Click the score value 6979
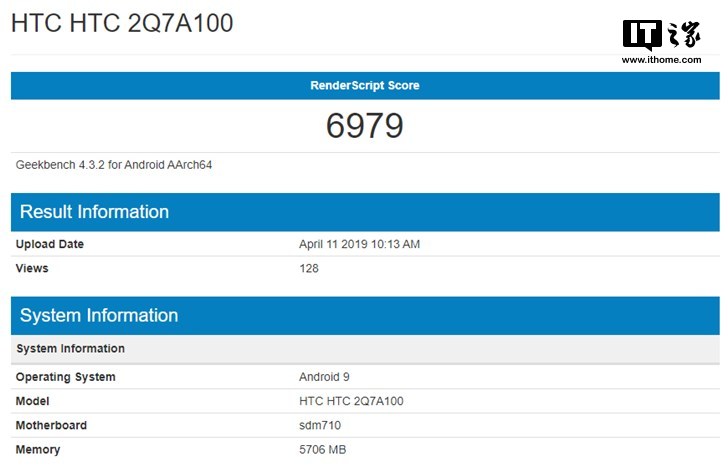728x471 pixels. point(365,126)
